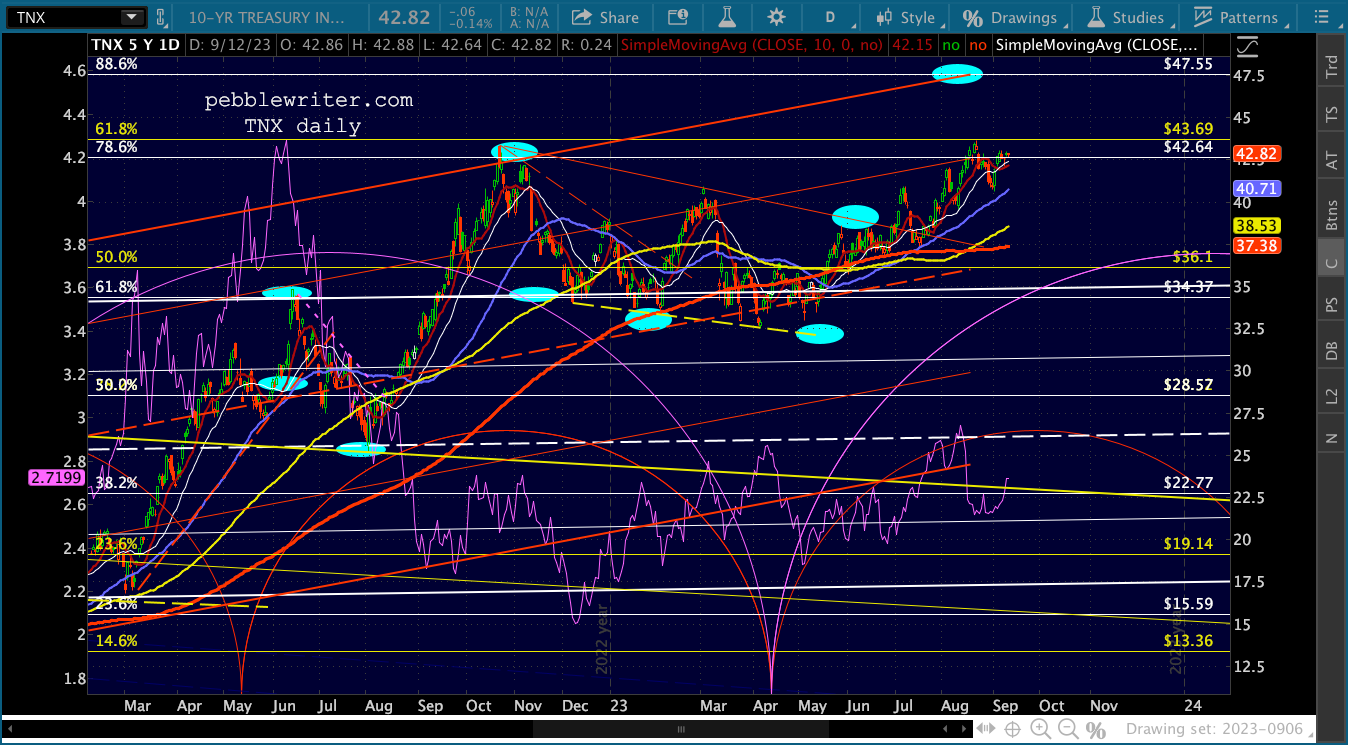Open the Patterns menu
The height and width of the screenshot is (745, 1348).
pos(1237,17)
